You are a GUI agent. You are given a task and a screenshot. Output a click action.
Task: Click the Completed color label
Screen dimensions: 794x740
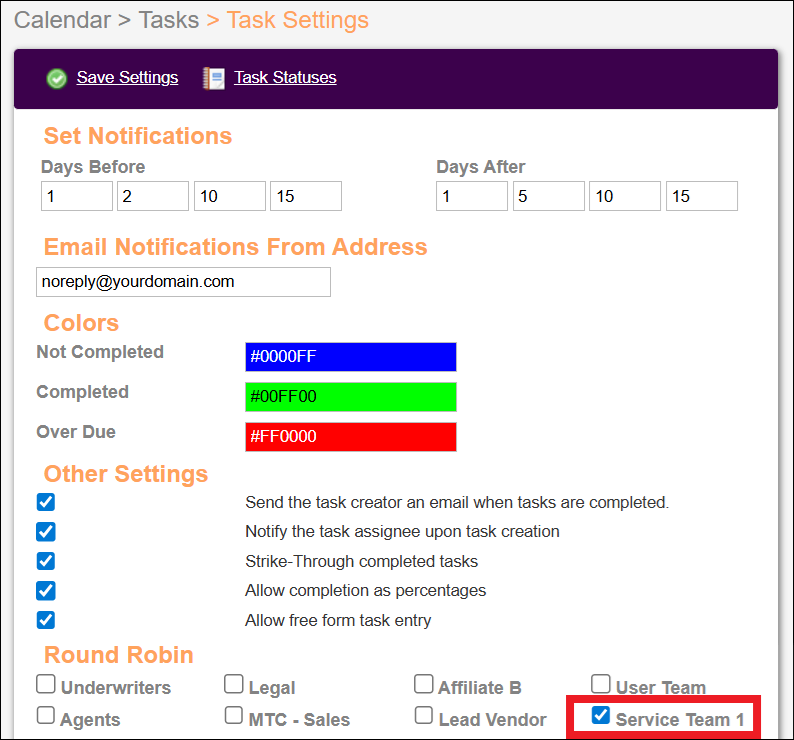83,392
